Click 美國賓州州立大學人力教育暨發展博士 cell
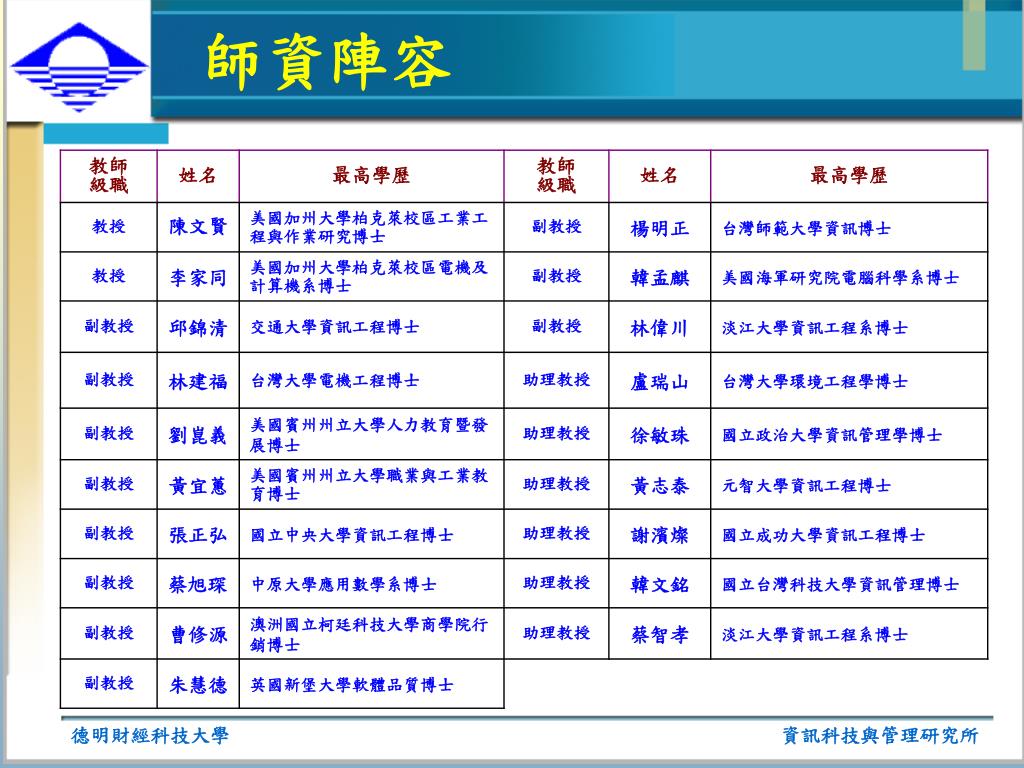The width and height of the screenshot is (1024, 768). click(372, 434)
